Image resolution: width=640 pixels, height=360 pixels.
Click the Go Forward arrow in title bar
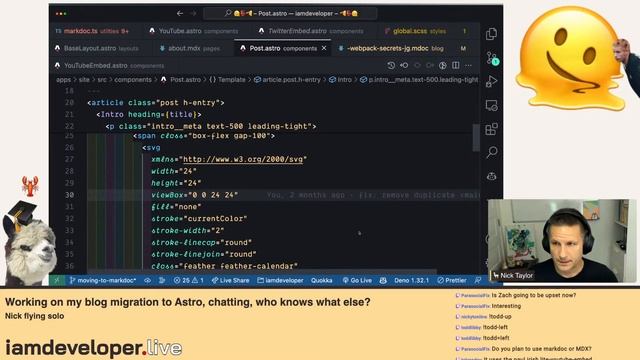point(193,13)
